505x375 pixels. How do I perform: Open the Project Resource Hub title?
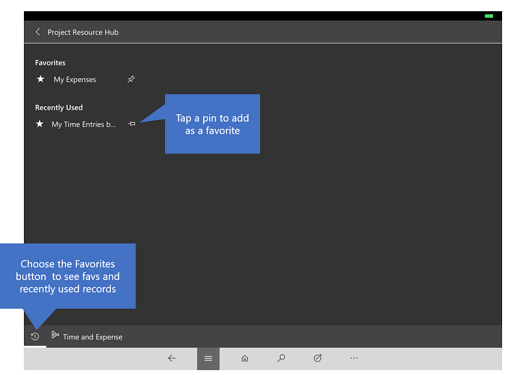[83, 32]
